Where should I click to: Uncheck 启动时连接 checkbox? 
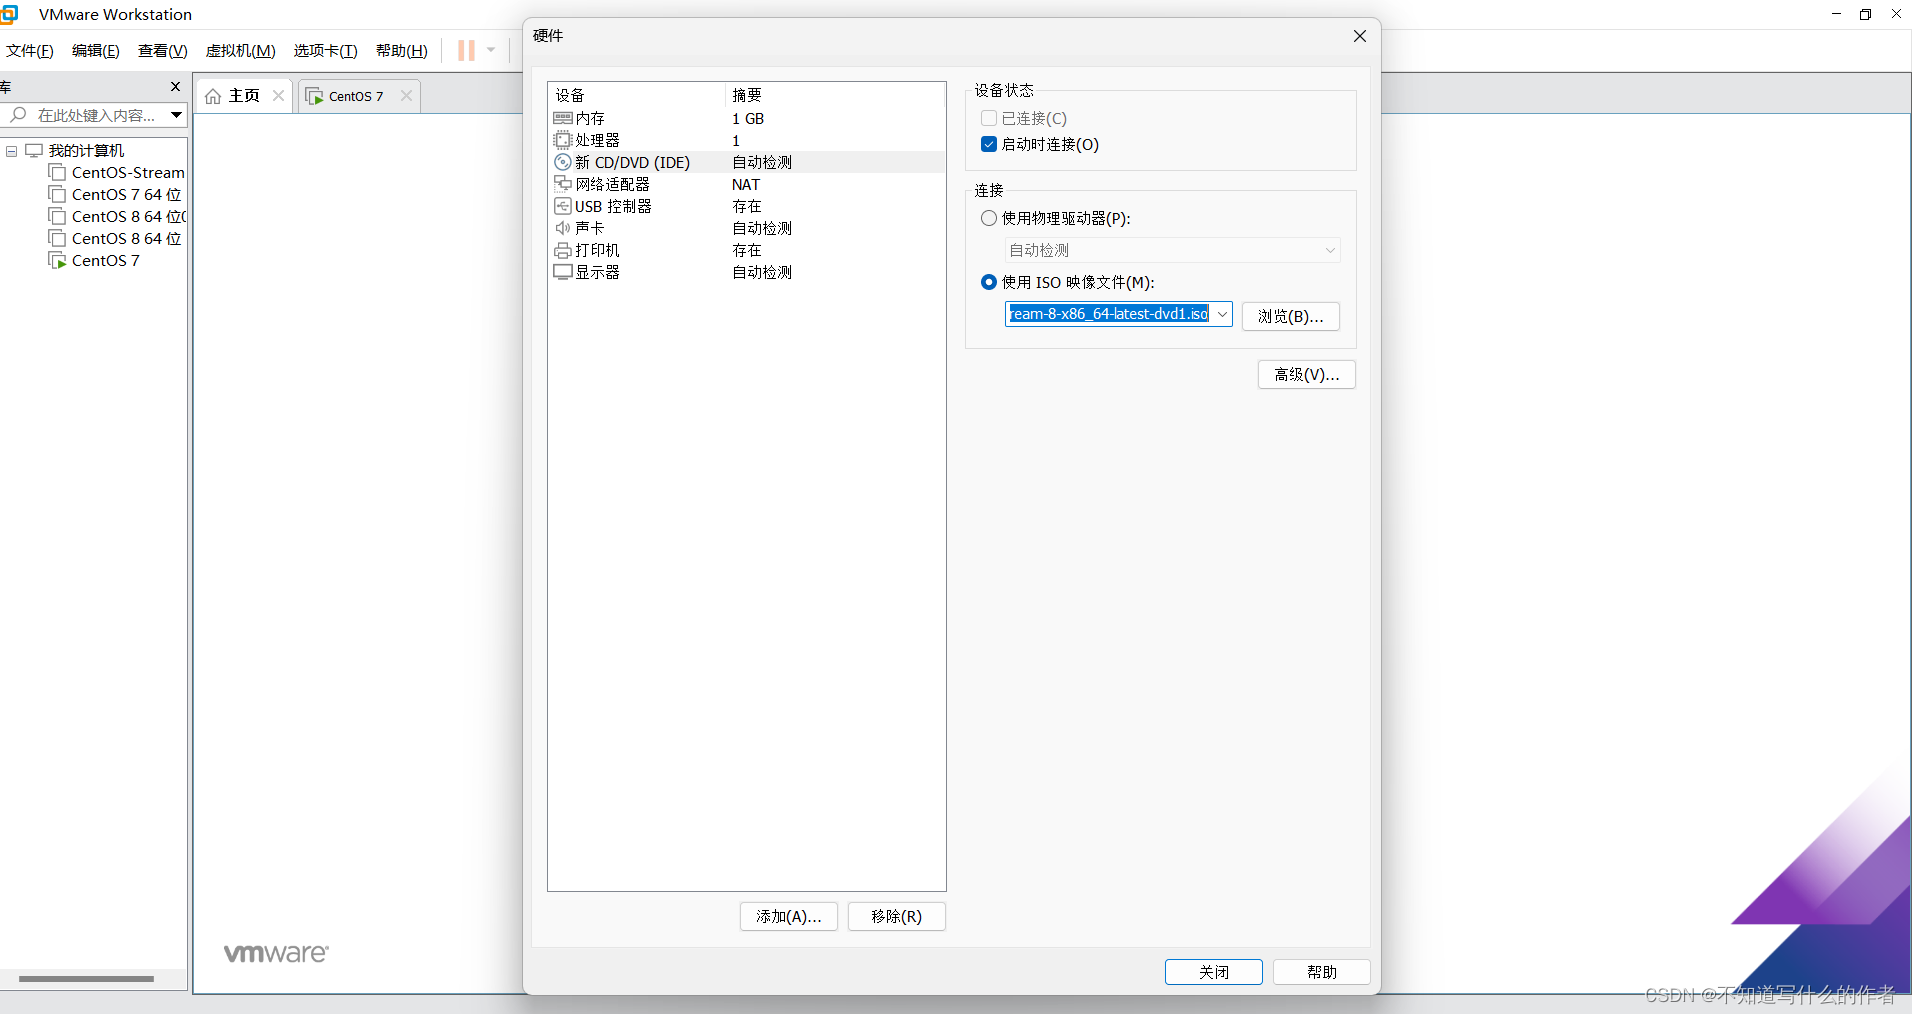pos(989,144)
